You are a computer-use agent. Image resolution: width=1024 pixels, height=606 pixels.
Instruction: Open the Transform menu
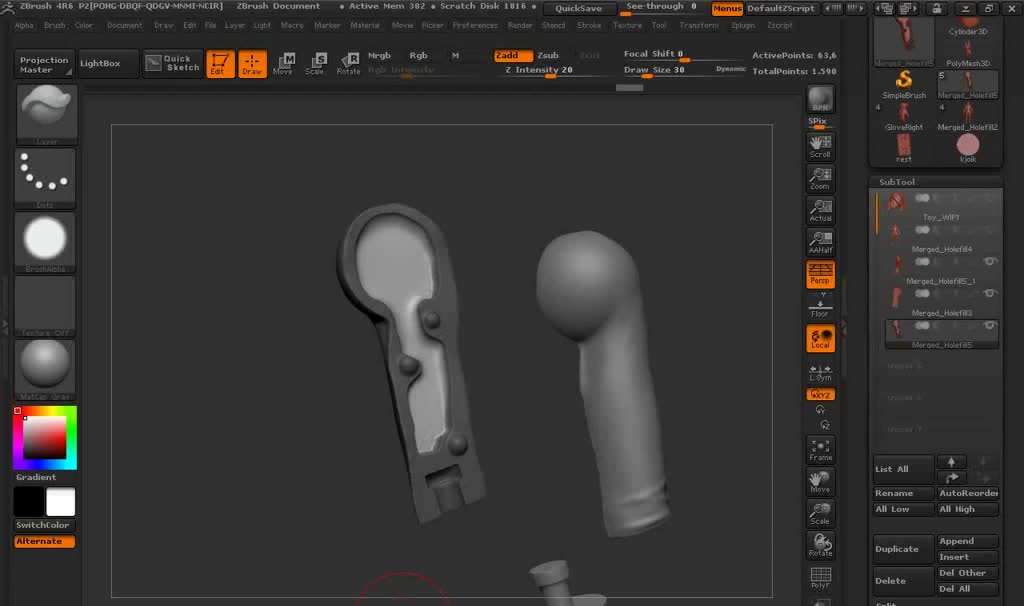tap(698, 25)
